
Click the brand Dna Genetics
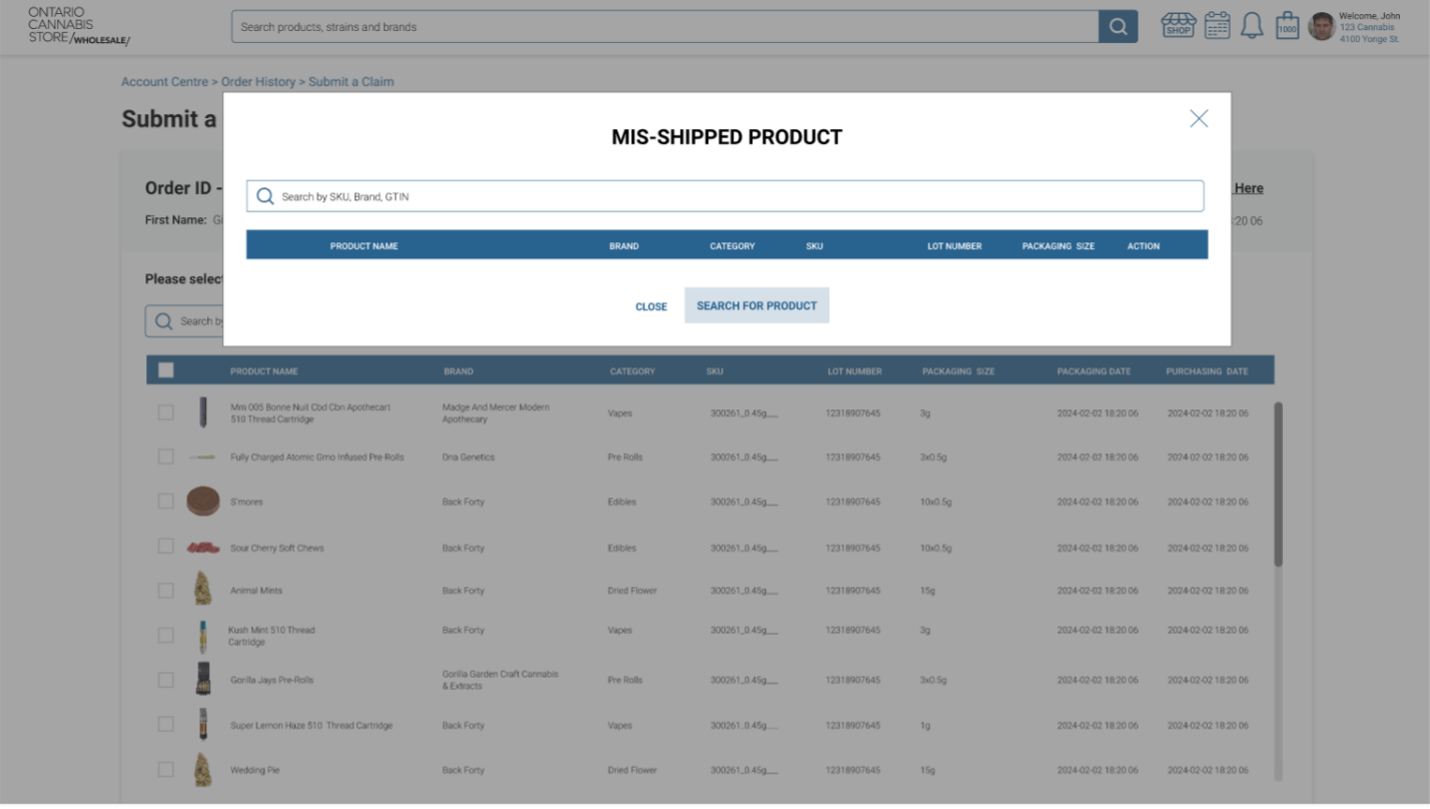pos(468,457)
